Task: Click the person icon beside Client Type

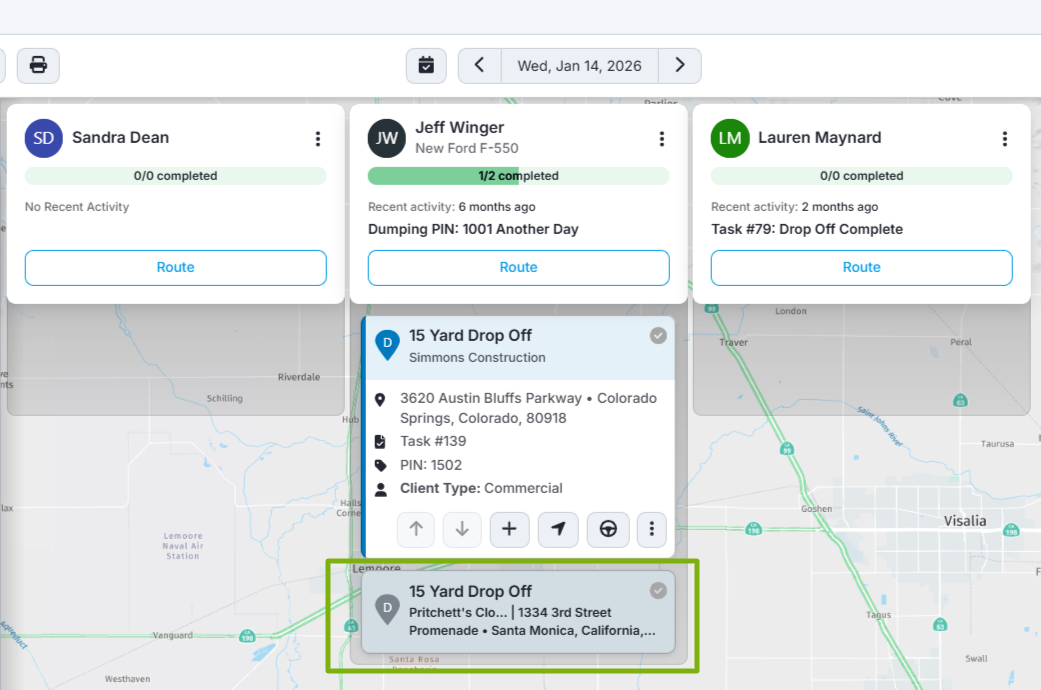Action: [381, 489]
